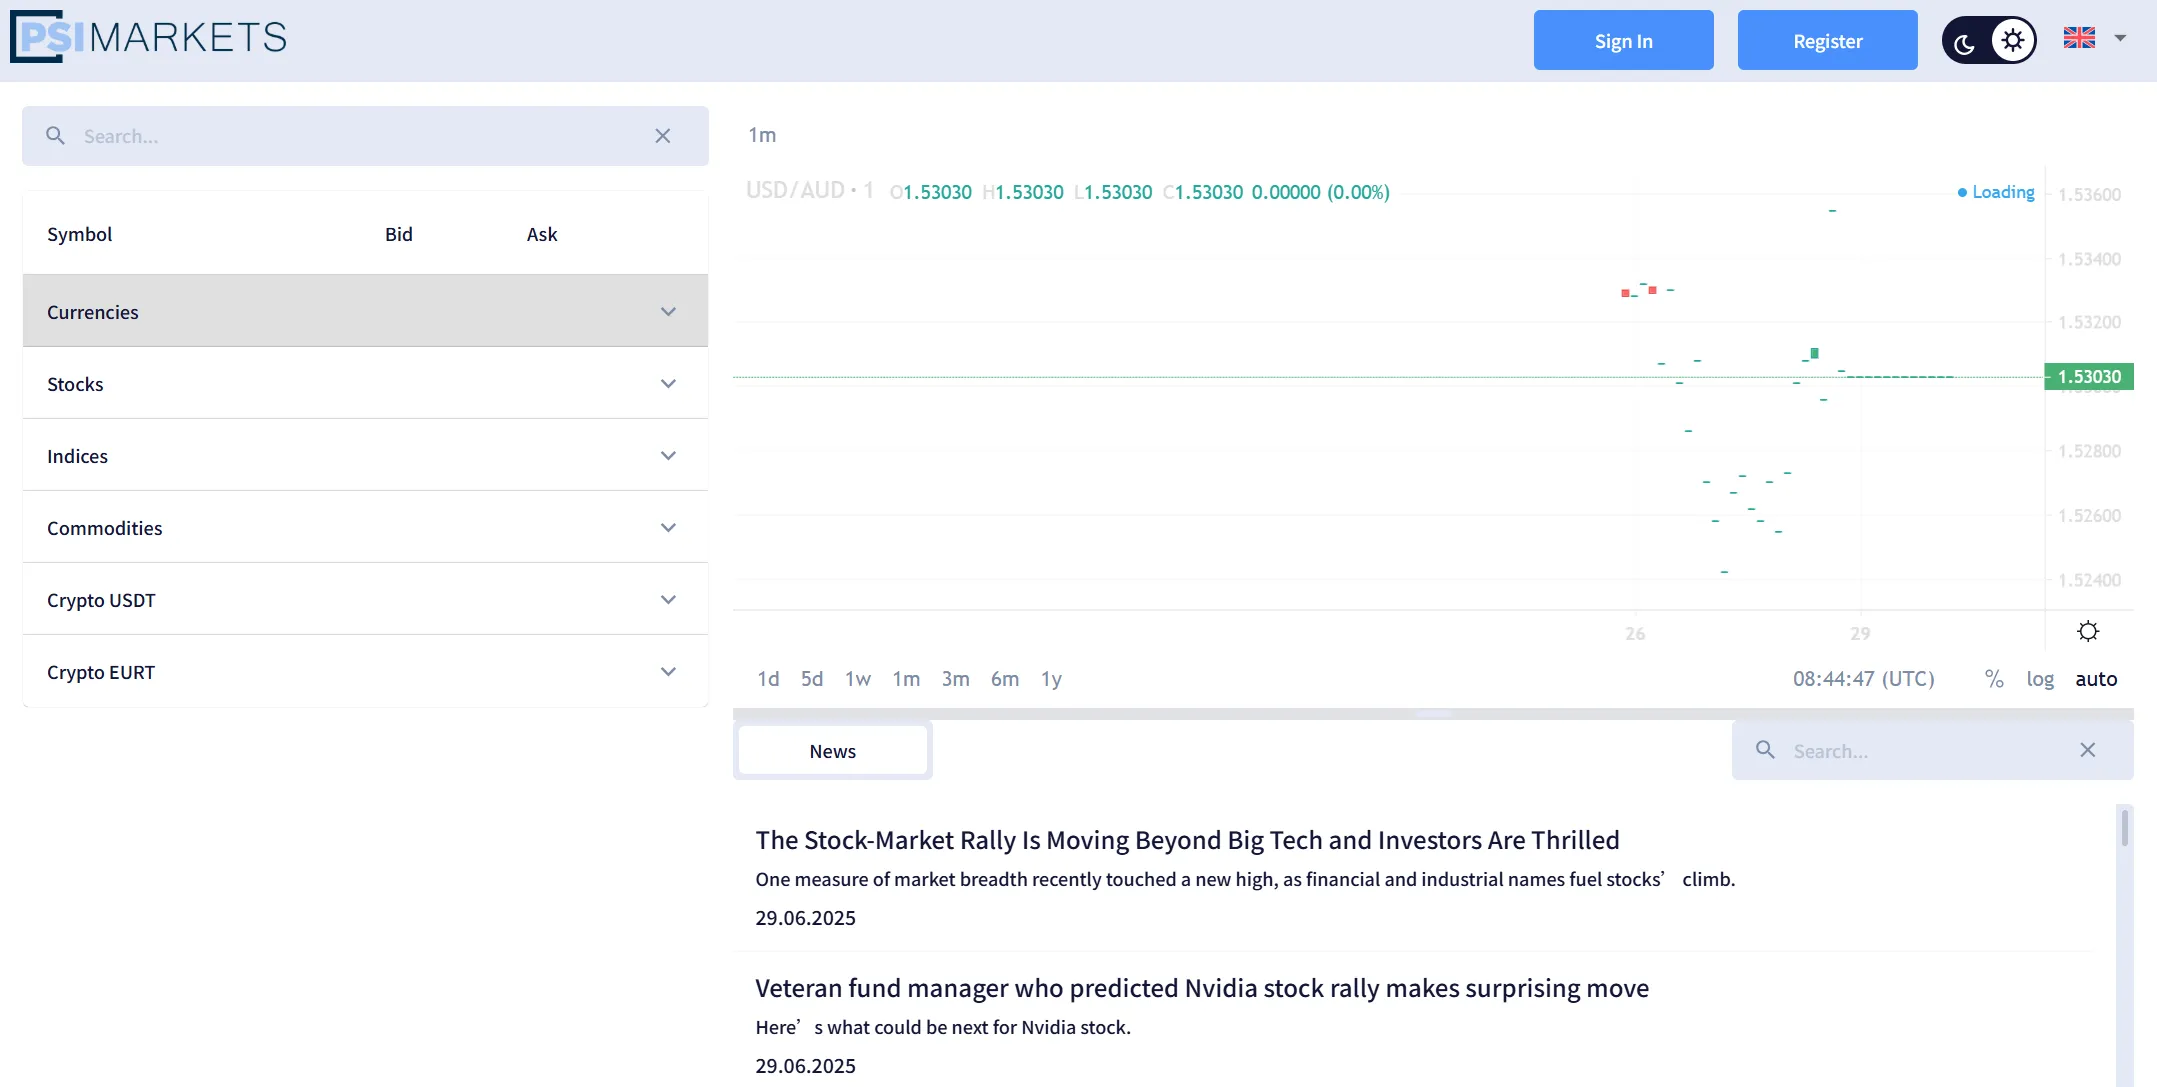Click the Bid column header
Viewport: 2157px width, 1087px height.
pos(399,234)
